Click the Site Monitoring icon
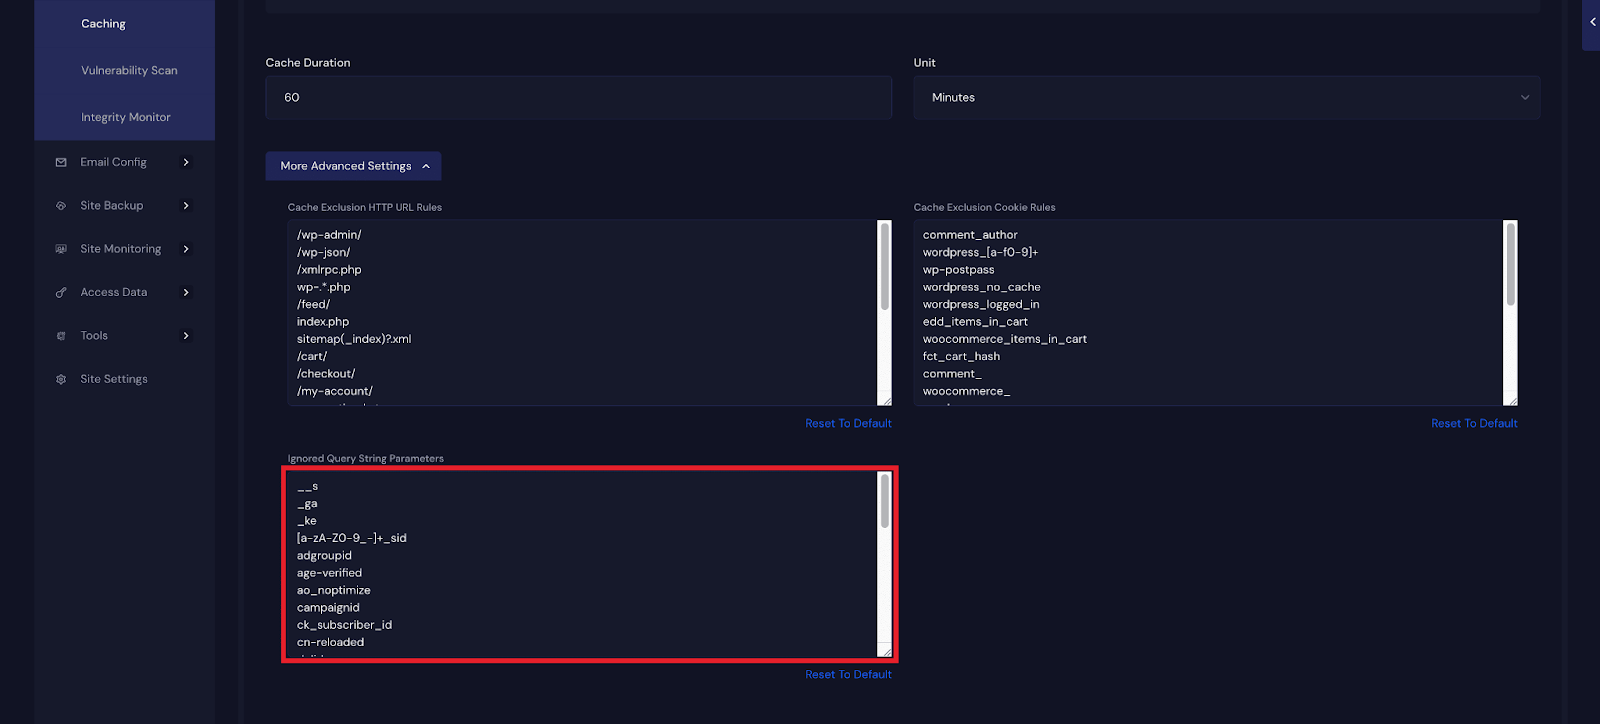 [x=61, y=249]
